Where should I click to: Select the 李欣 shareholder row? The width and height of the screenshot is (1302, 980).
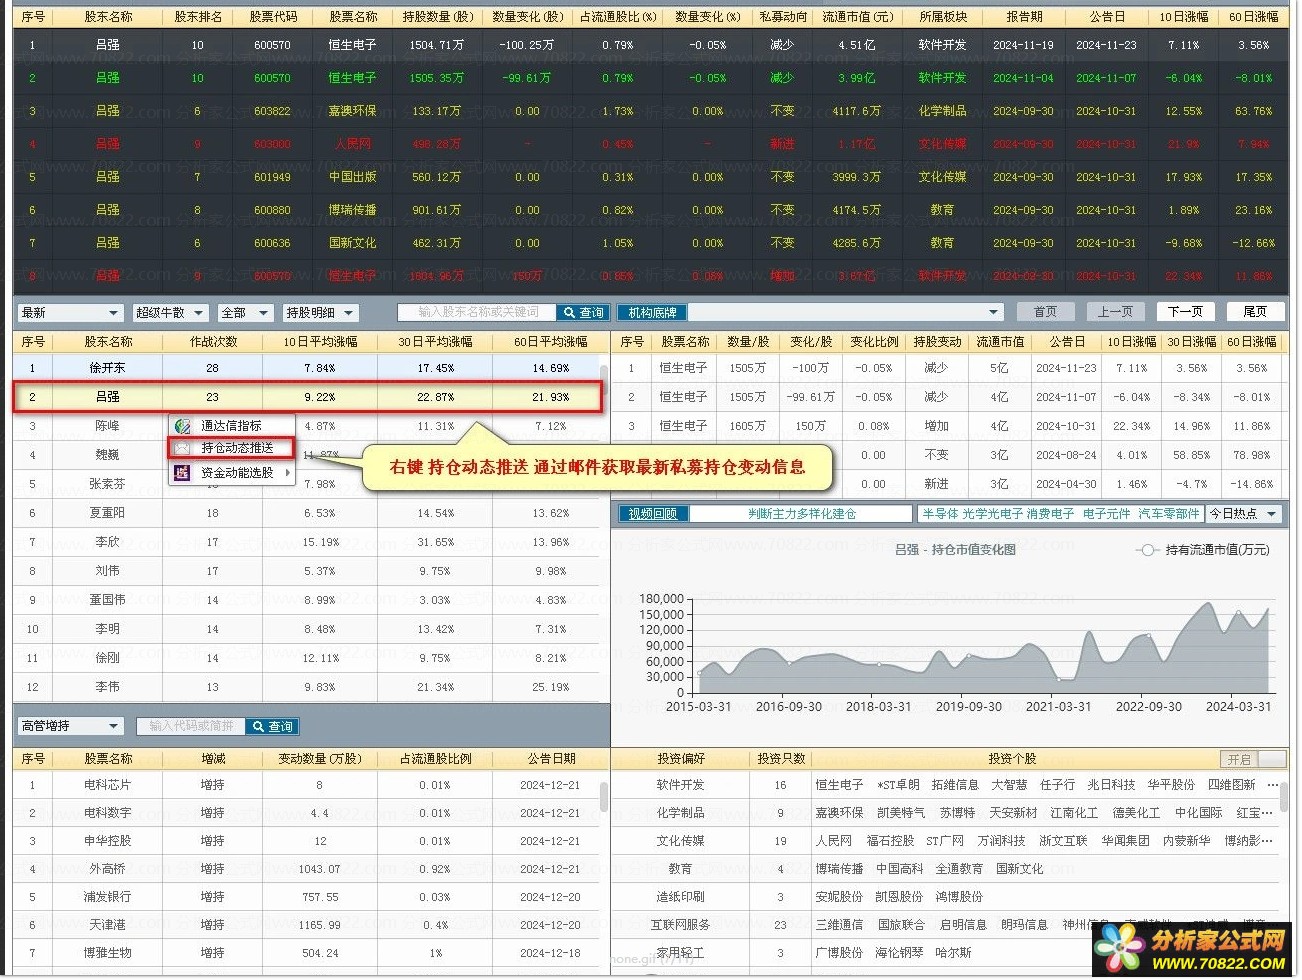pos(306,542)
